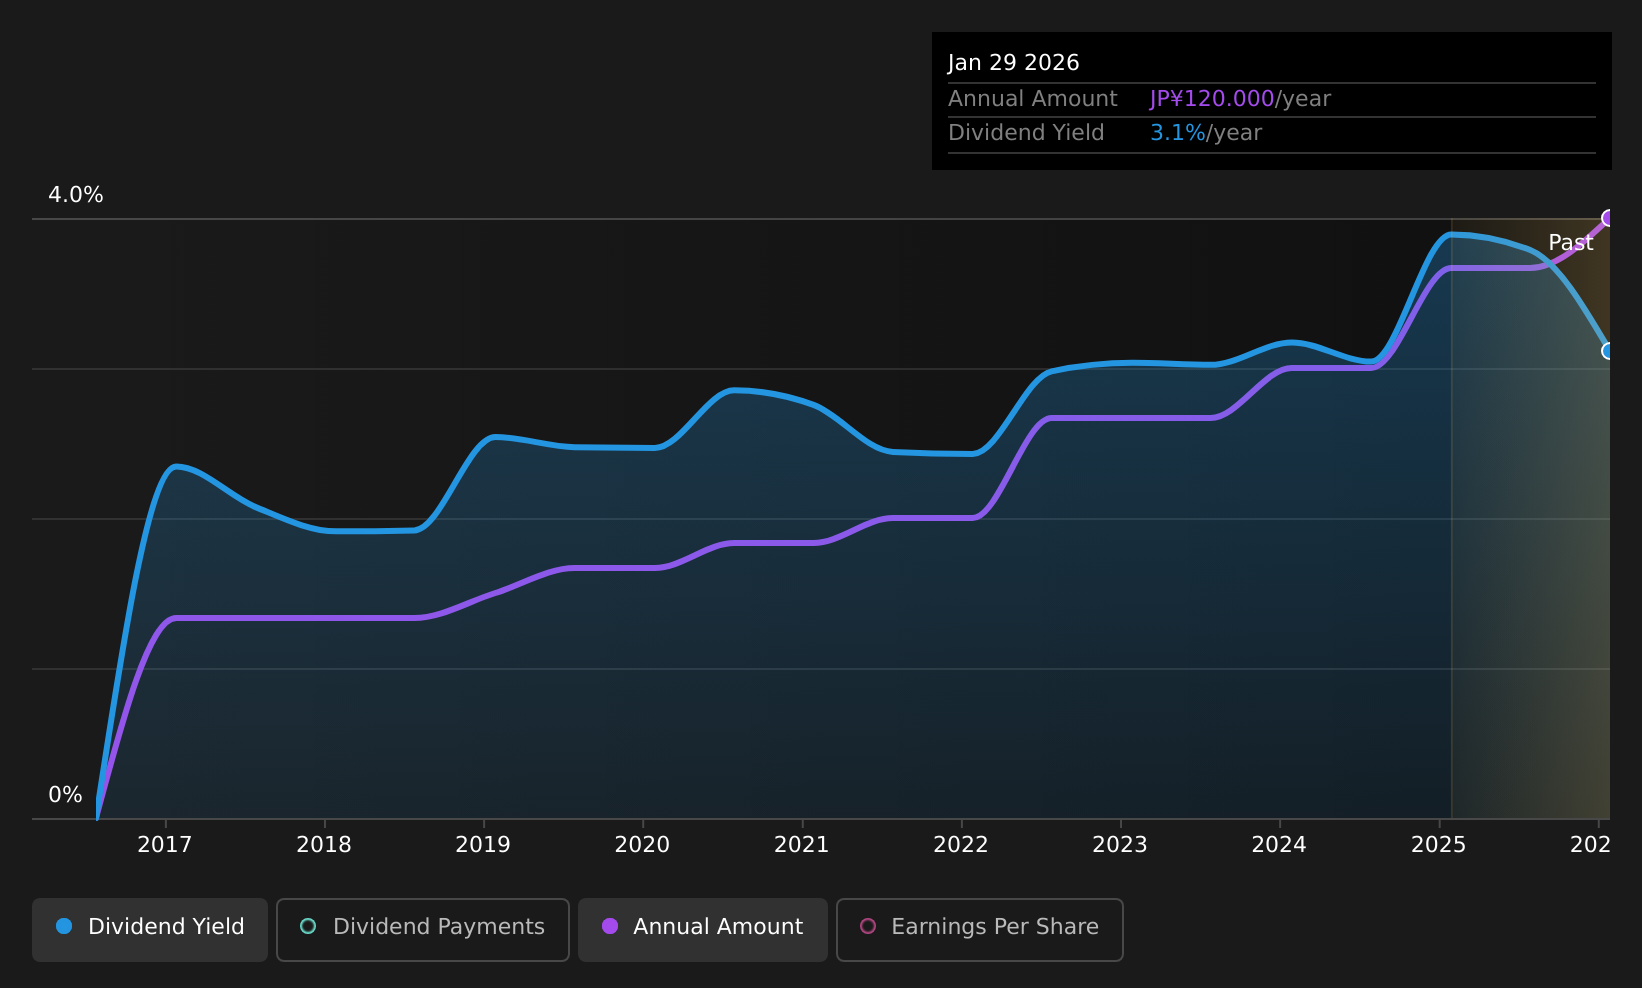Click the 'Past' label on chart
This screenshot has height=988, width=1642.
(x=1571, y=243)
